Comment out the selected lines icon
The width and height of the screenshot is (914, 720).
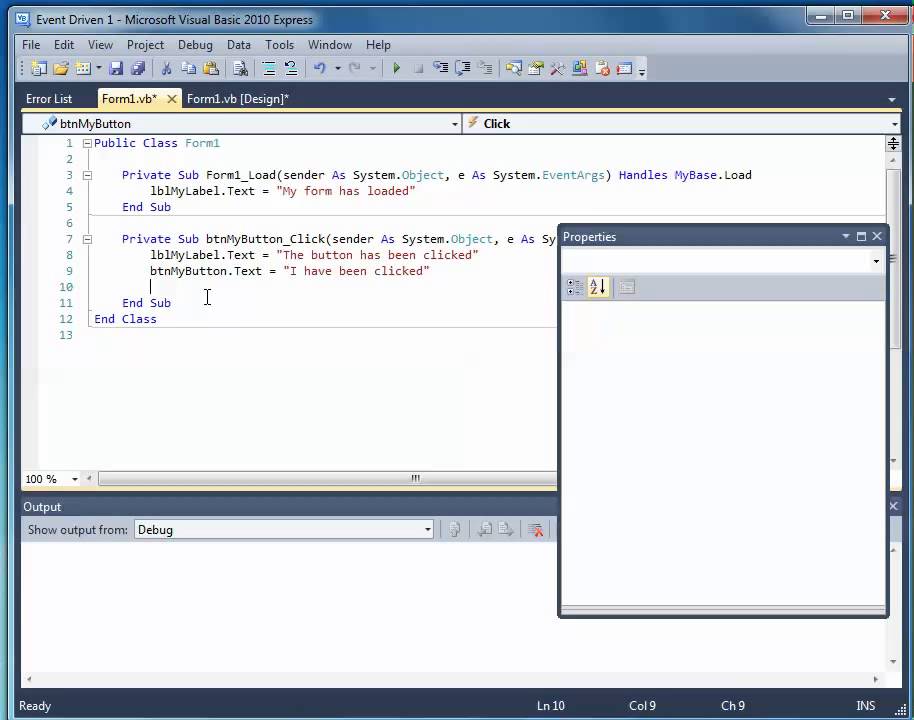pos(269,69)
